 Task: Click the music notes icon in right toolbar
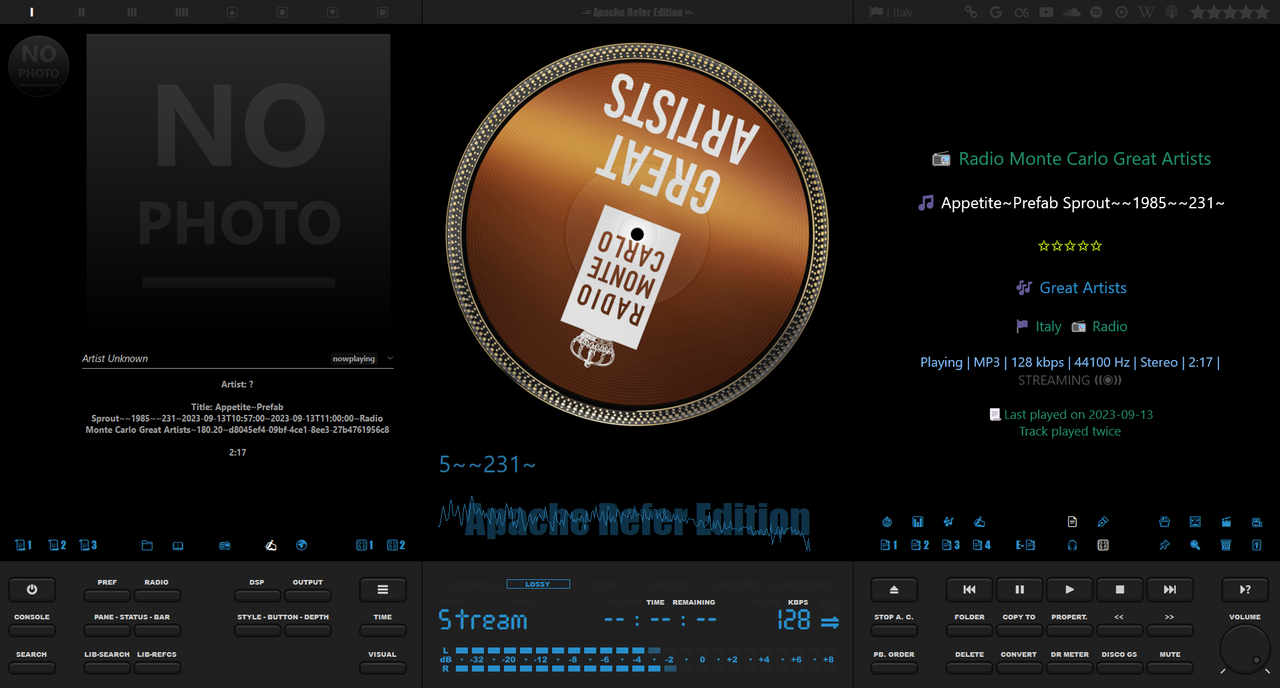(x=948, y=522)
